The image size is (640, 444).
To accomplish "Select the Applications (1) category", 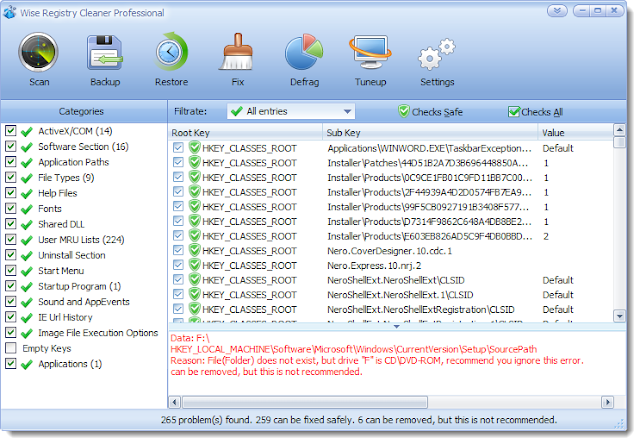I will click(x=70, y=364).
